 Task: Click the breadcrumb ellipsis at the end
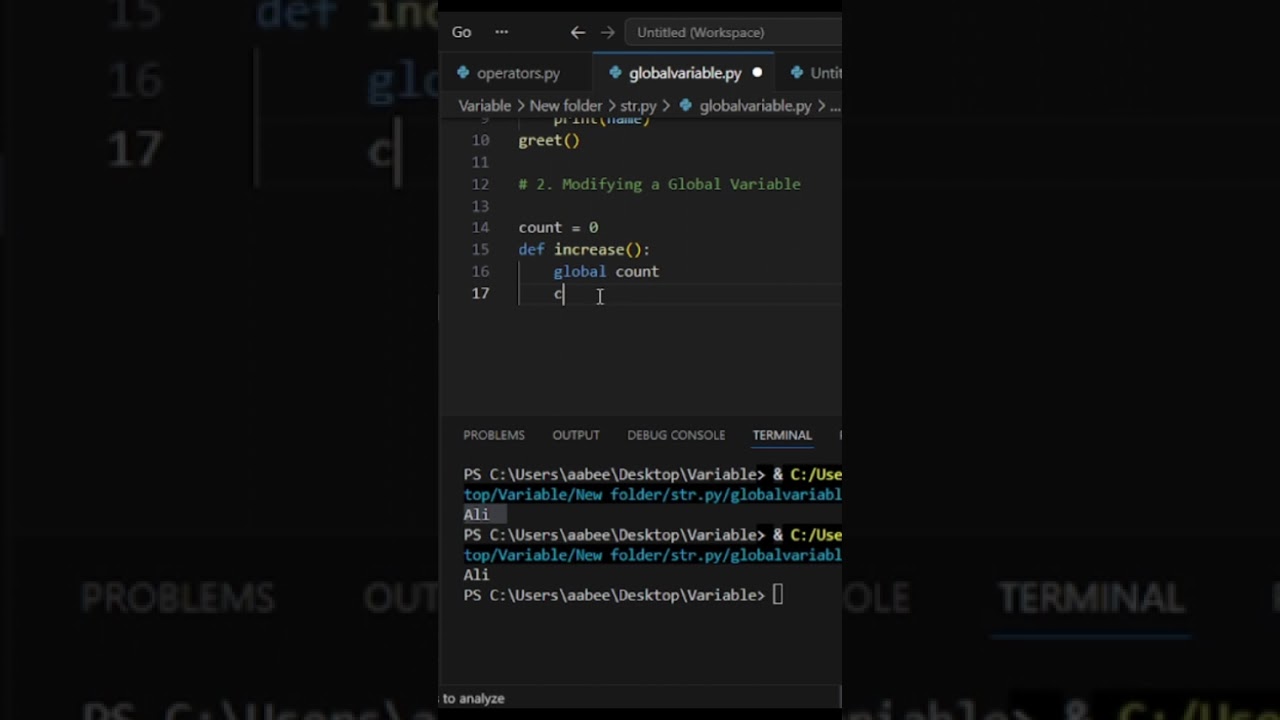pos(835,105)
